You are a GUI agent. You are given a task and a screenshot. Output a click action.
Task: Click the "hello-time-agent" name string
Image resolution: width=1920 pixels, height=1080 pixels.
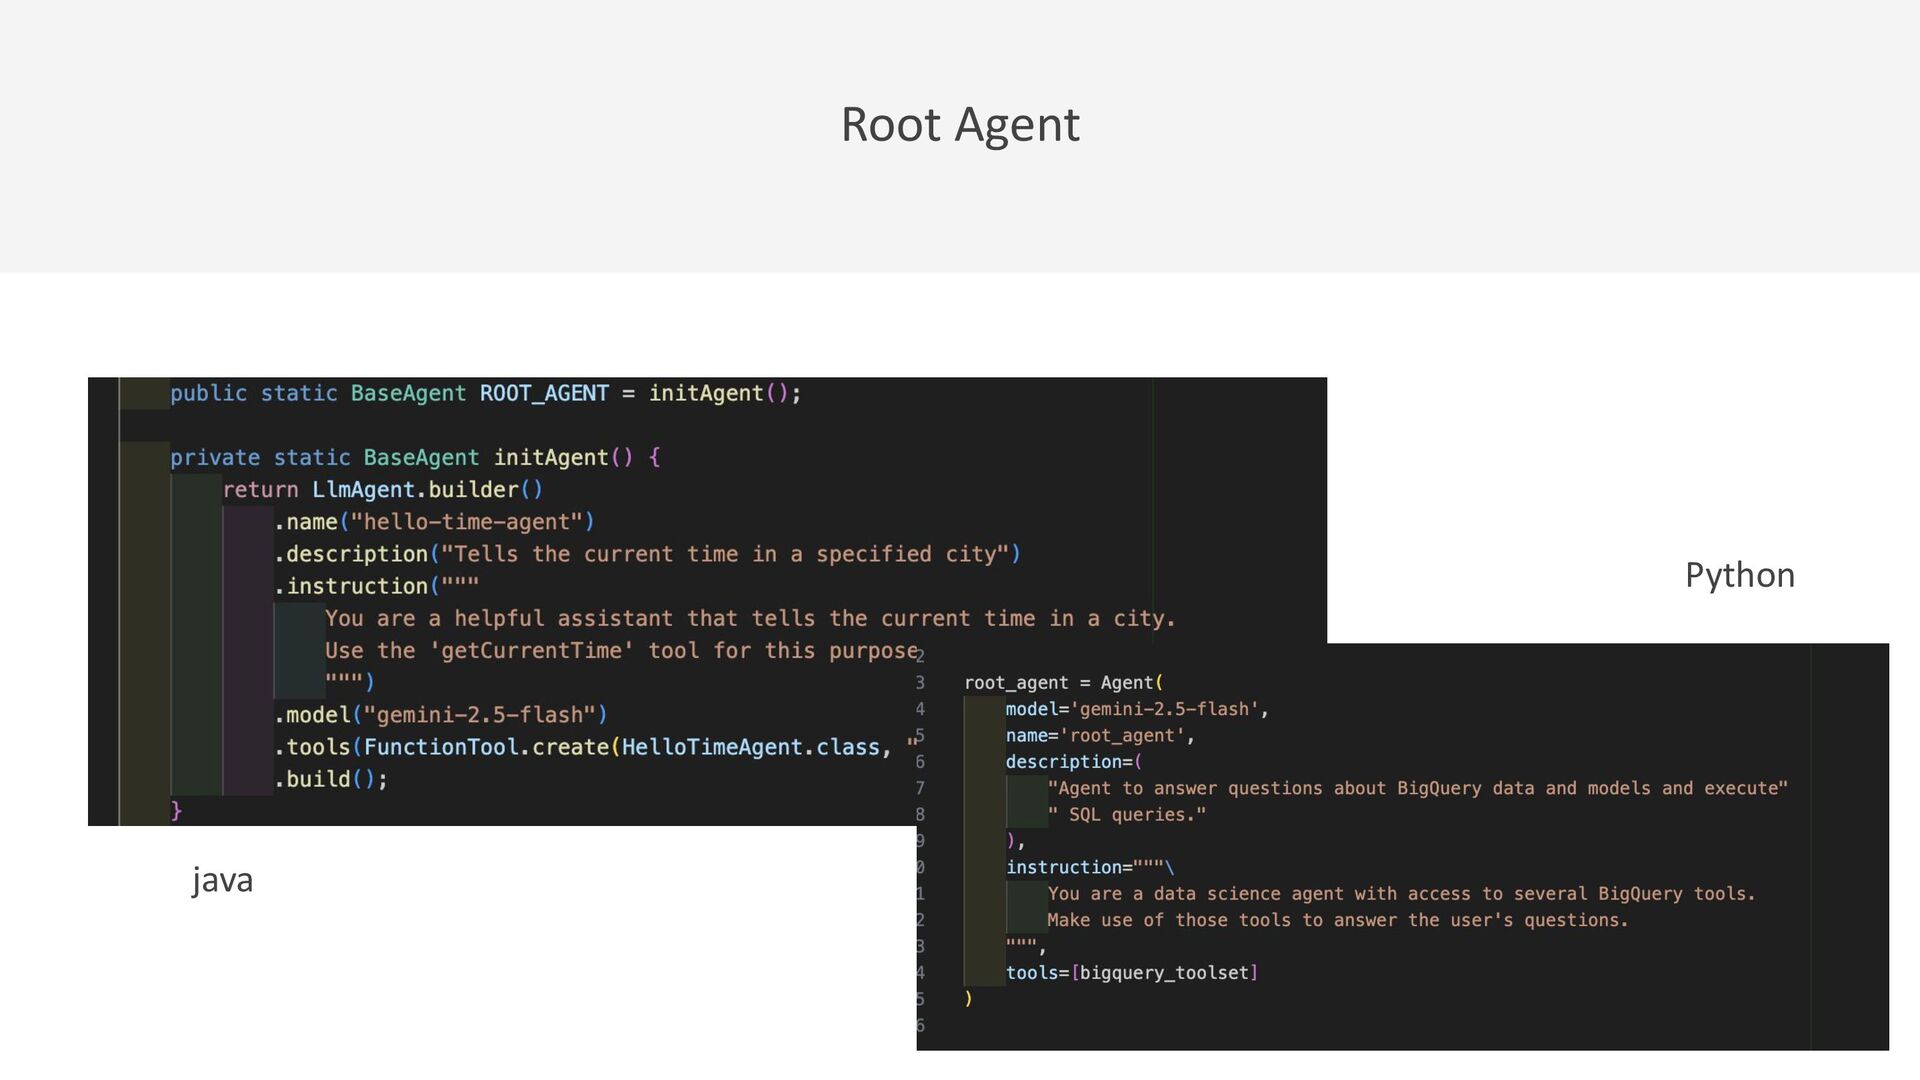(x=466, y=521)
